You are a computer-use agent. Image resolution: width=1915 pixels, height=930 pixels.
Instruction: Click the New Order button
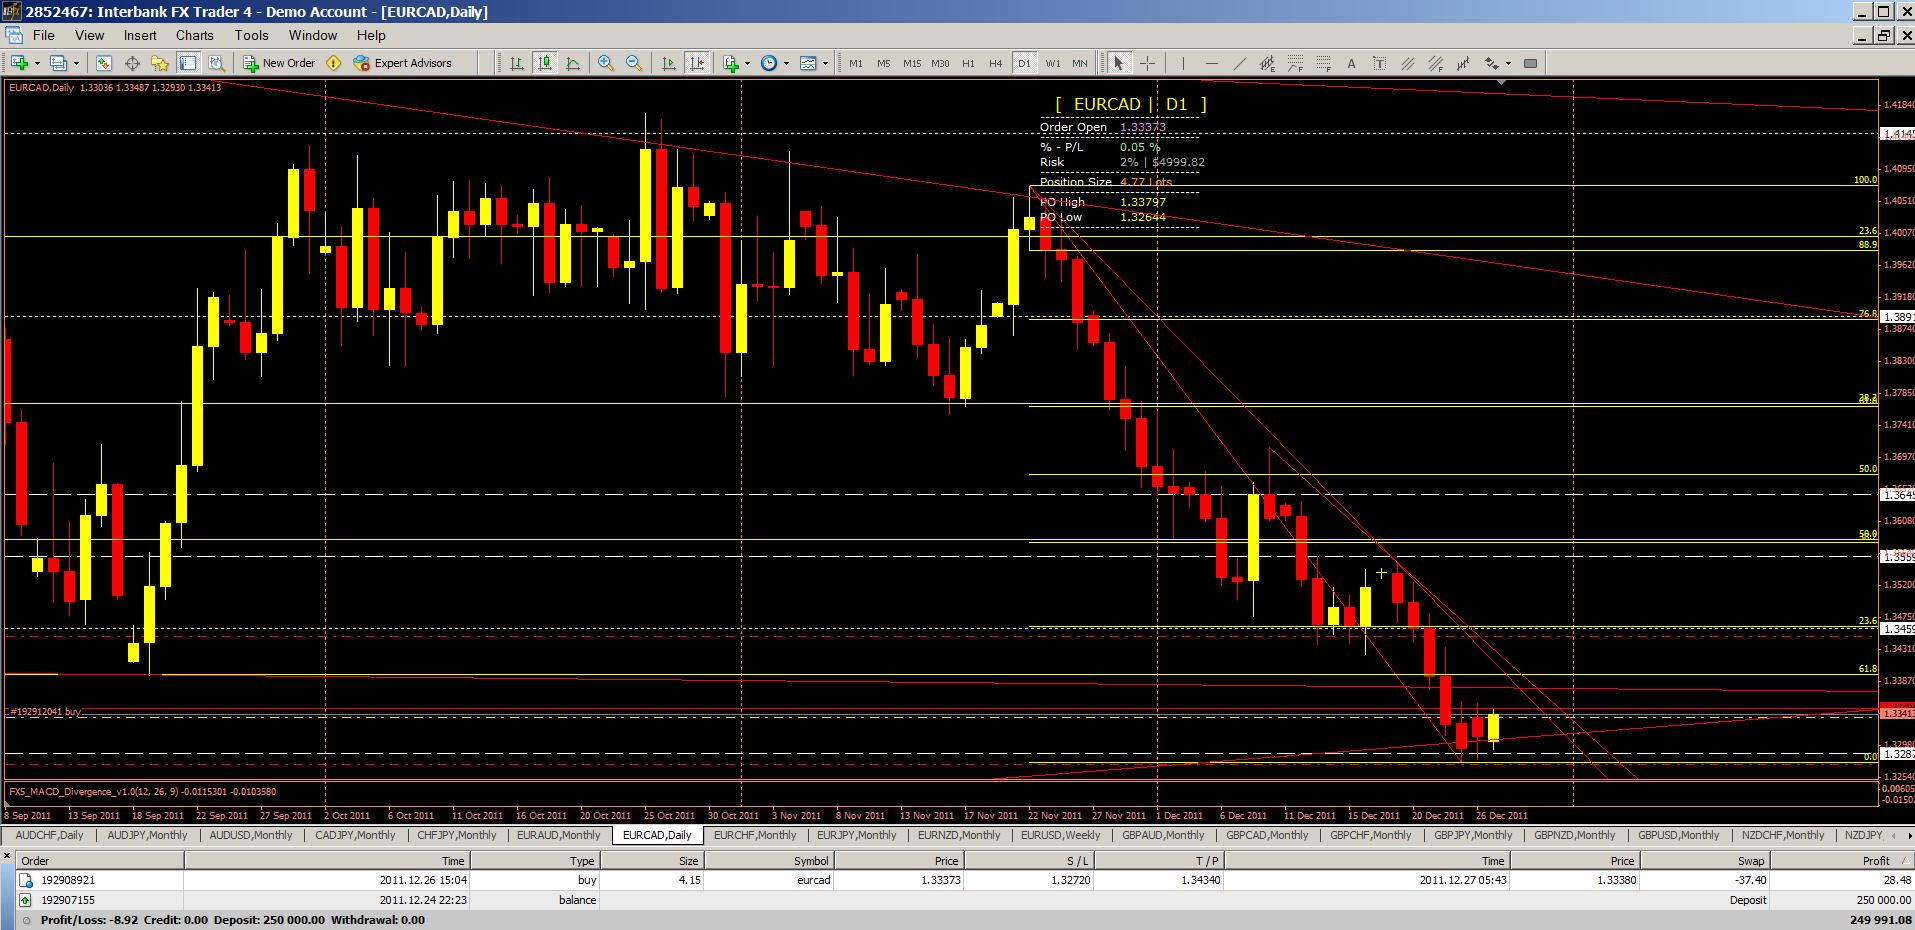[280, 63]
